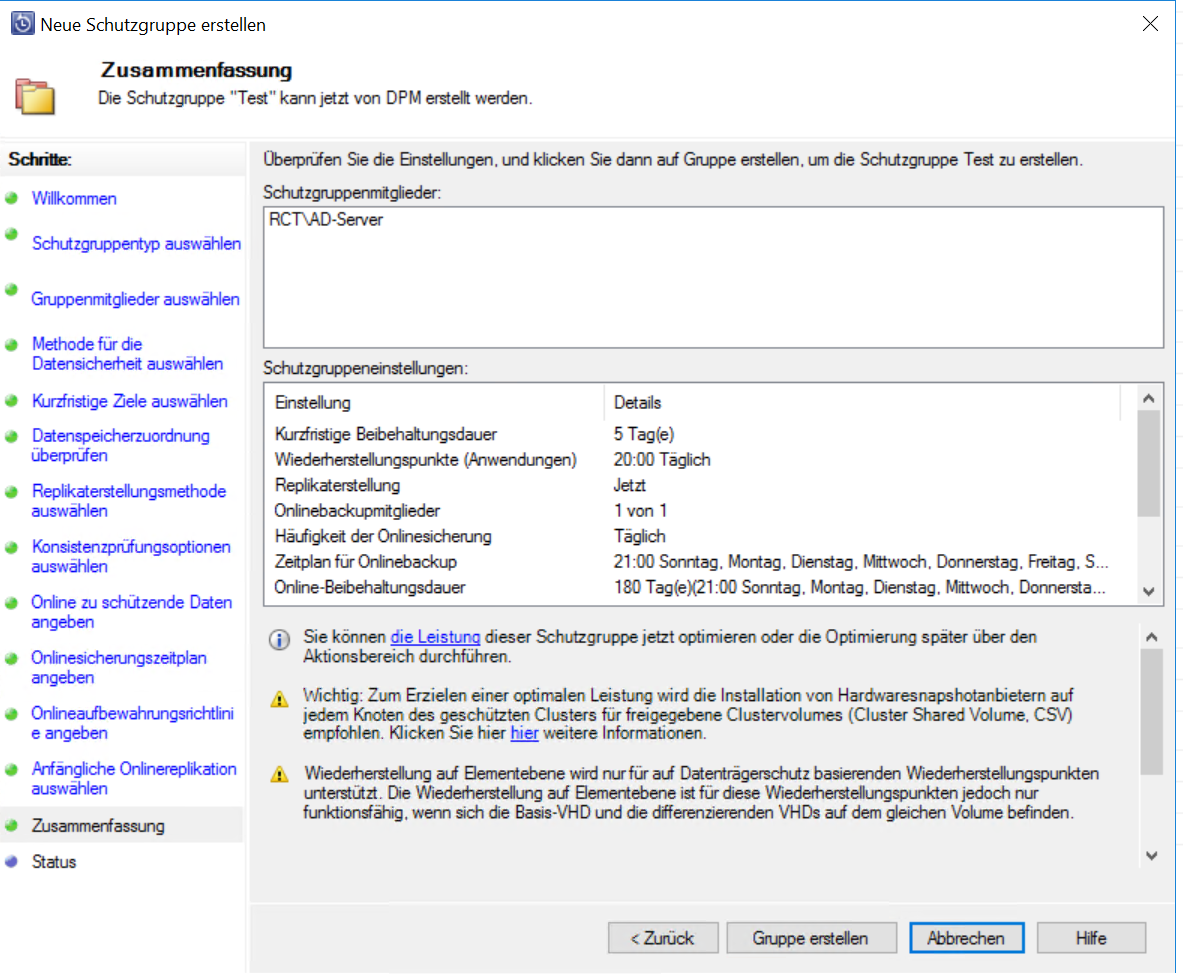Open Konsistenzprüfungsoptionen auswählen step
Screen dimensions: 1183x975
[131, 556]
